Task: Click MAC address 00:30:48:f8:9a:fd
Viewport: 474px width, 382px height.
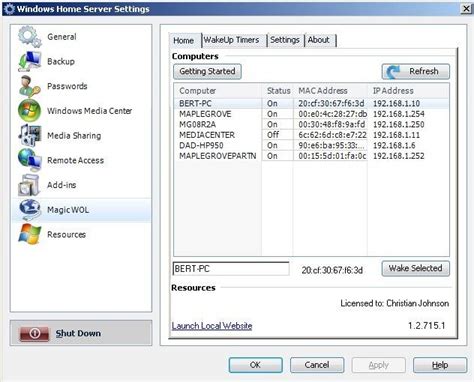Action: pos(332,124)
